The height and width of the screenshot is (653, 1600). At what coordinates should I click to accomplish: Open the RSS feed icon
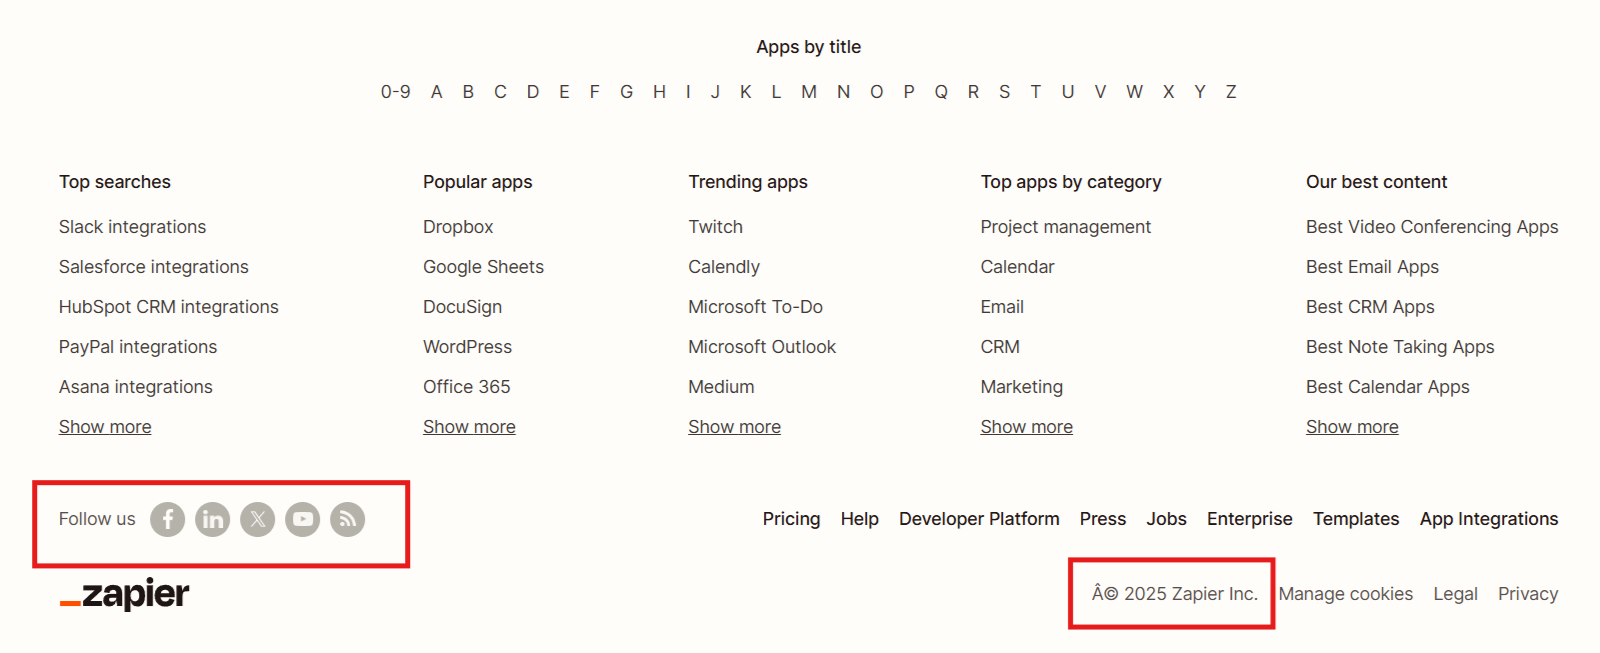tap(348, 519)
